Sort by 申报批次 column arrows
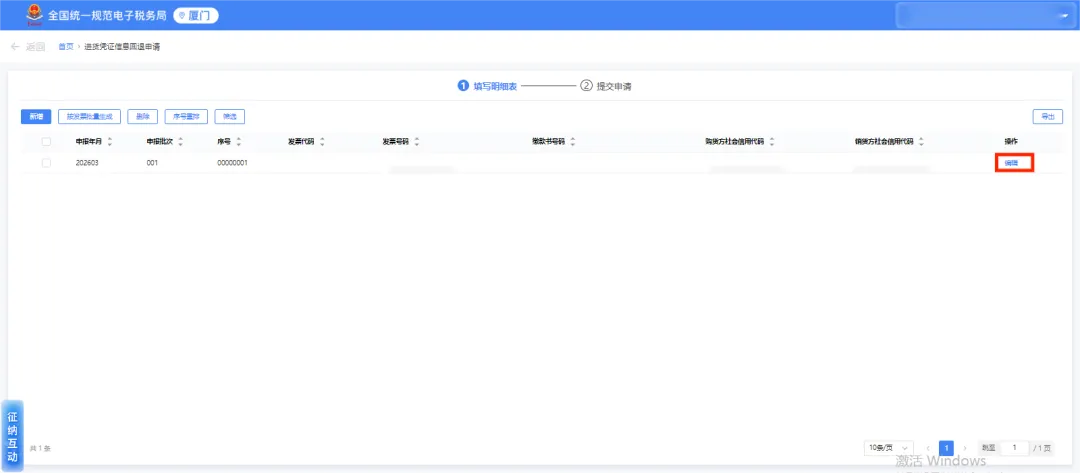The height and width of the screenshot is (473, 1080). [180, 142]
